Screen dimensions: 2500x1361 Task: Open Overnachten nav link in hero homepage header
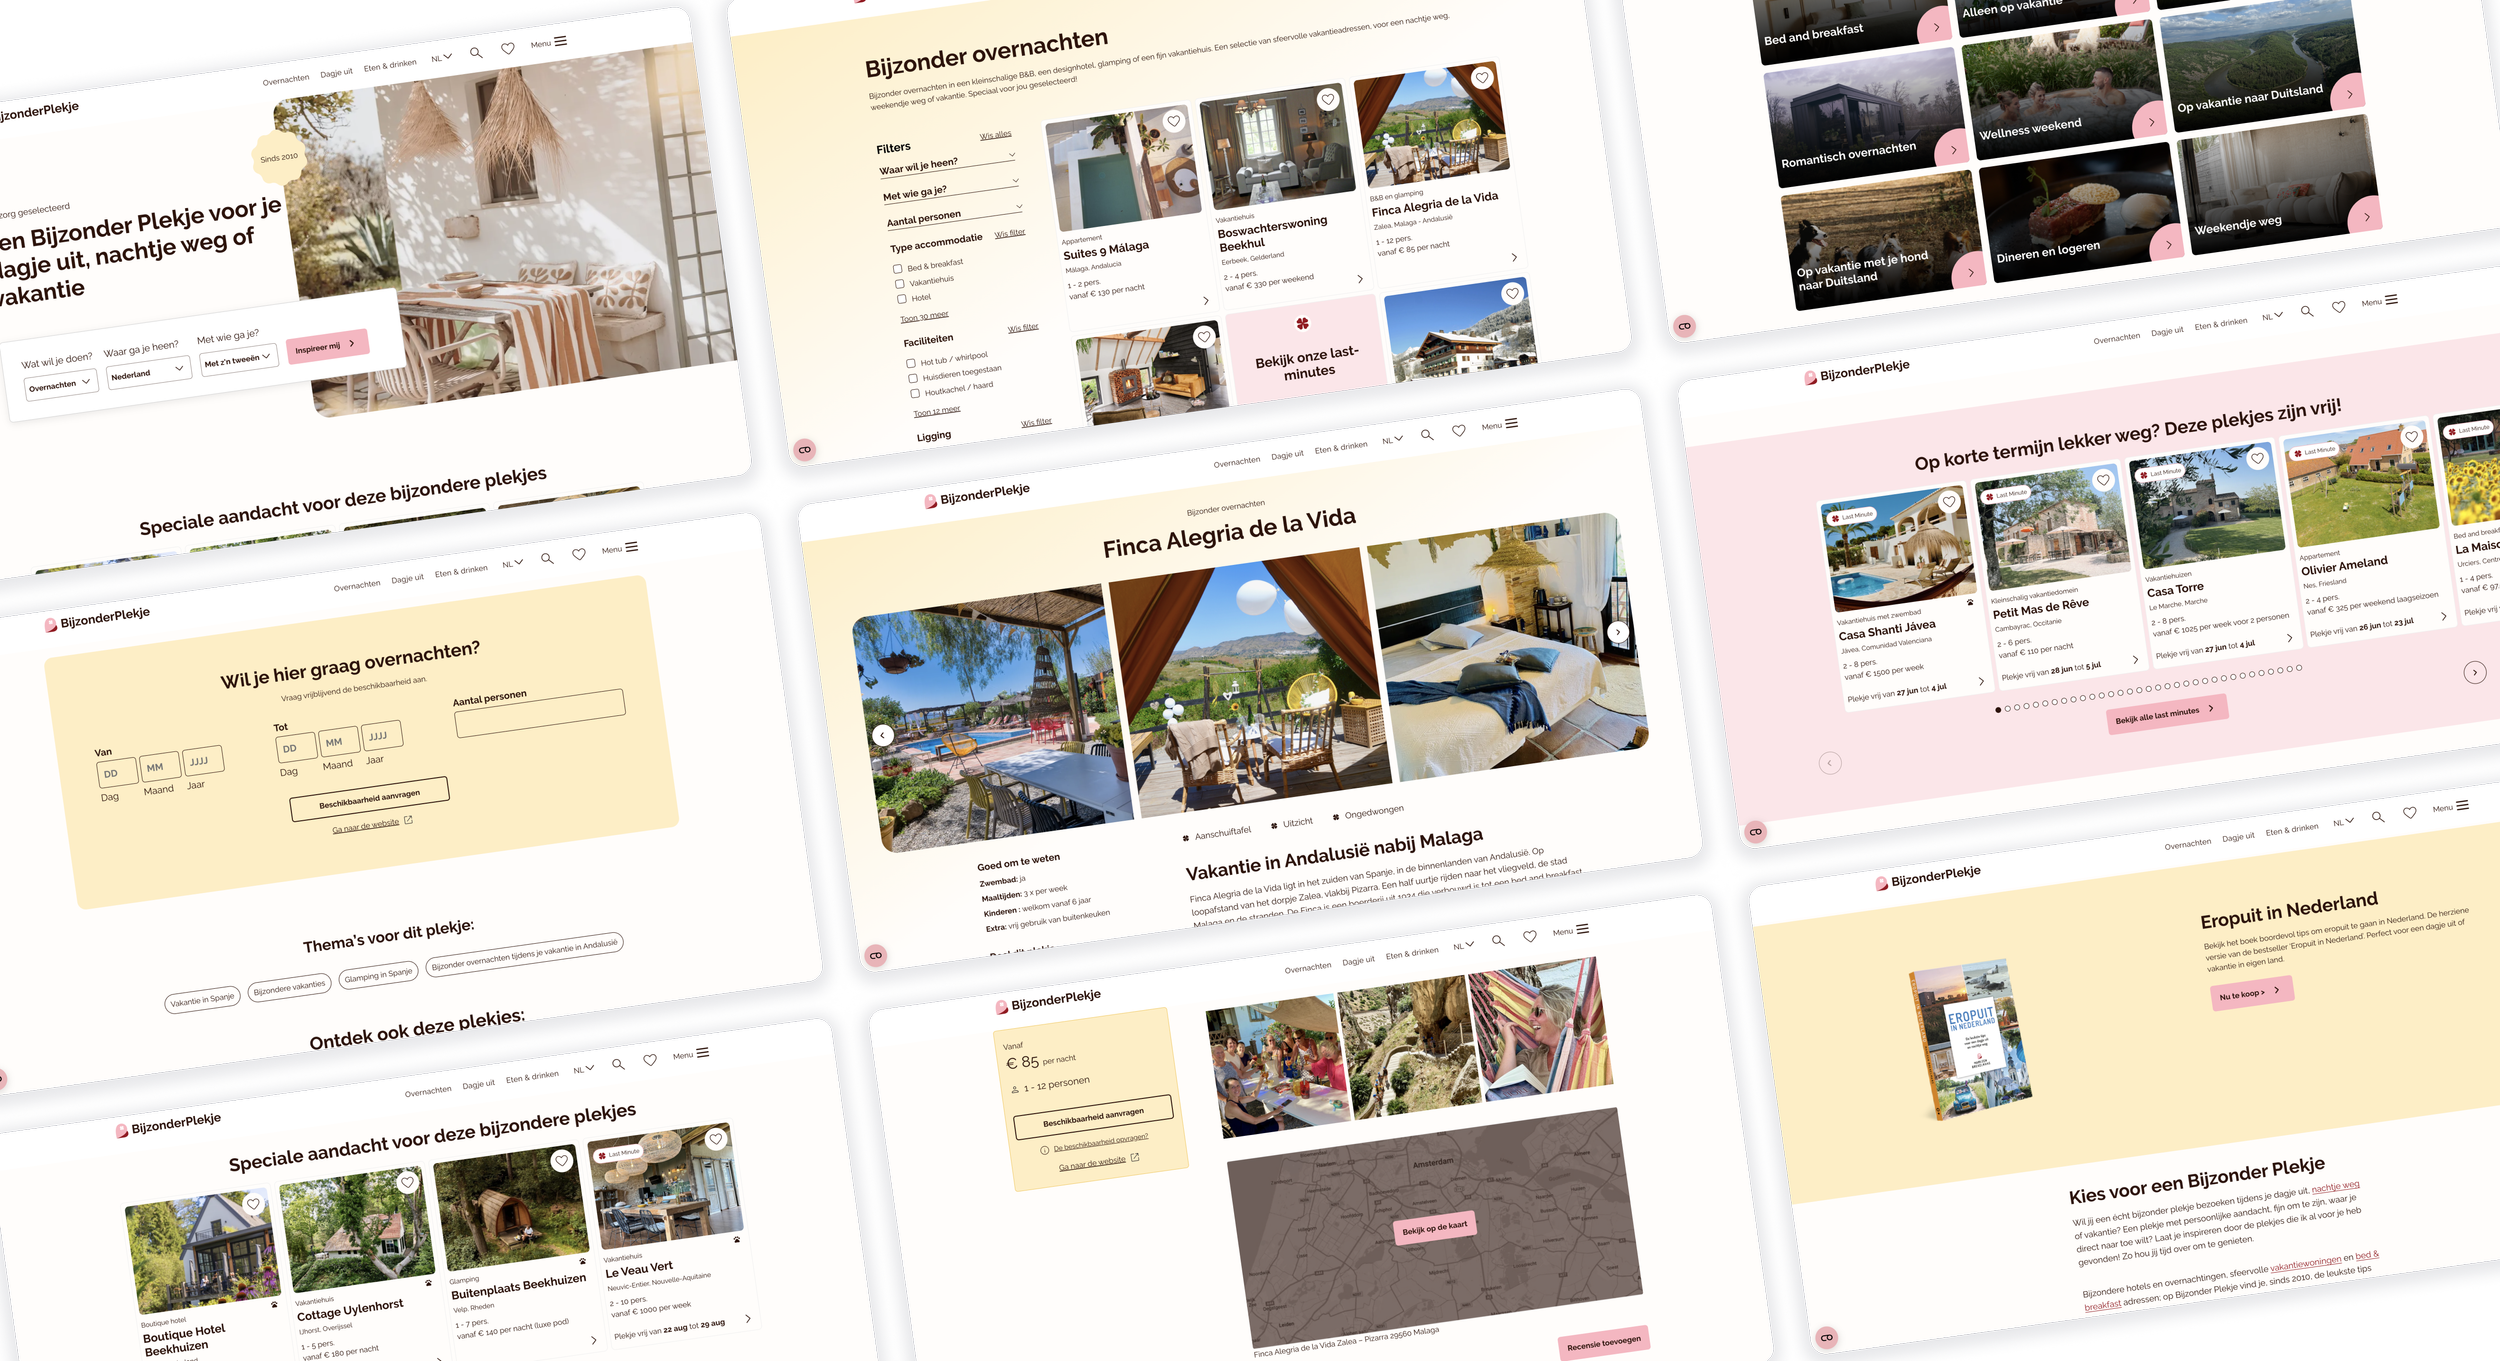point(286,79)
